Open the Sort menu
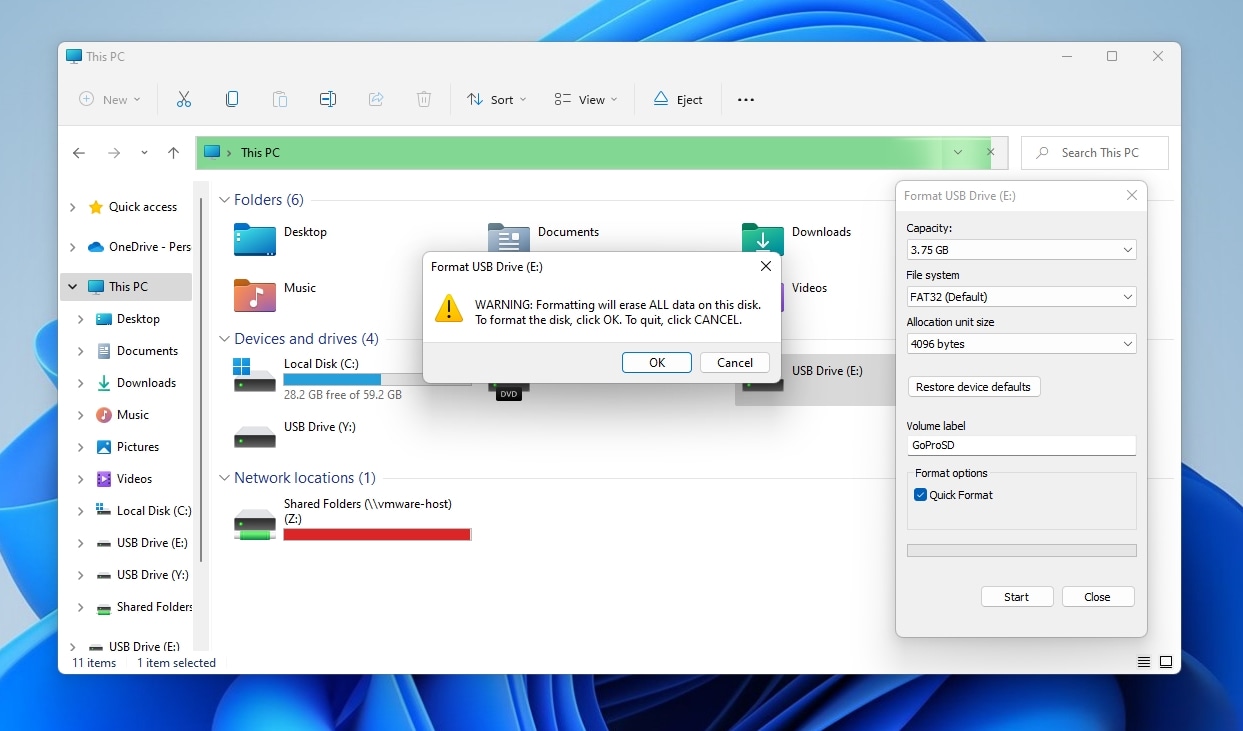 496,99
